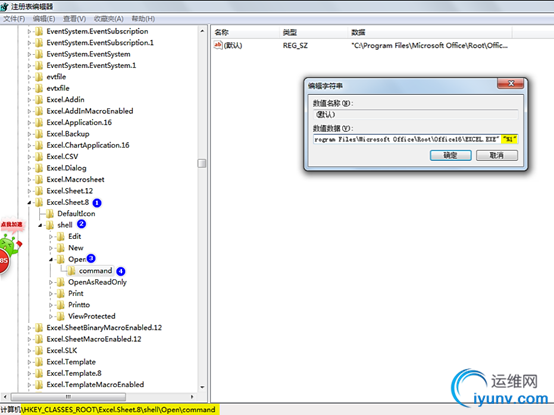Close the edit string dialog
The image size is (554, 415).
[x=511, y=84]
